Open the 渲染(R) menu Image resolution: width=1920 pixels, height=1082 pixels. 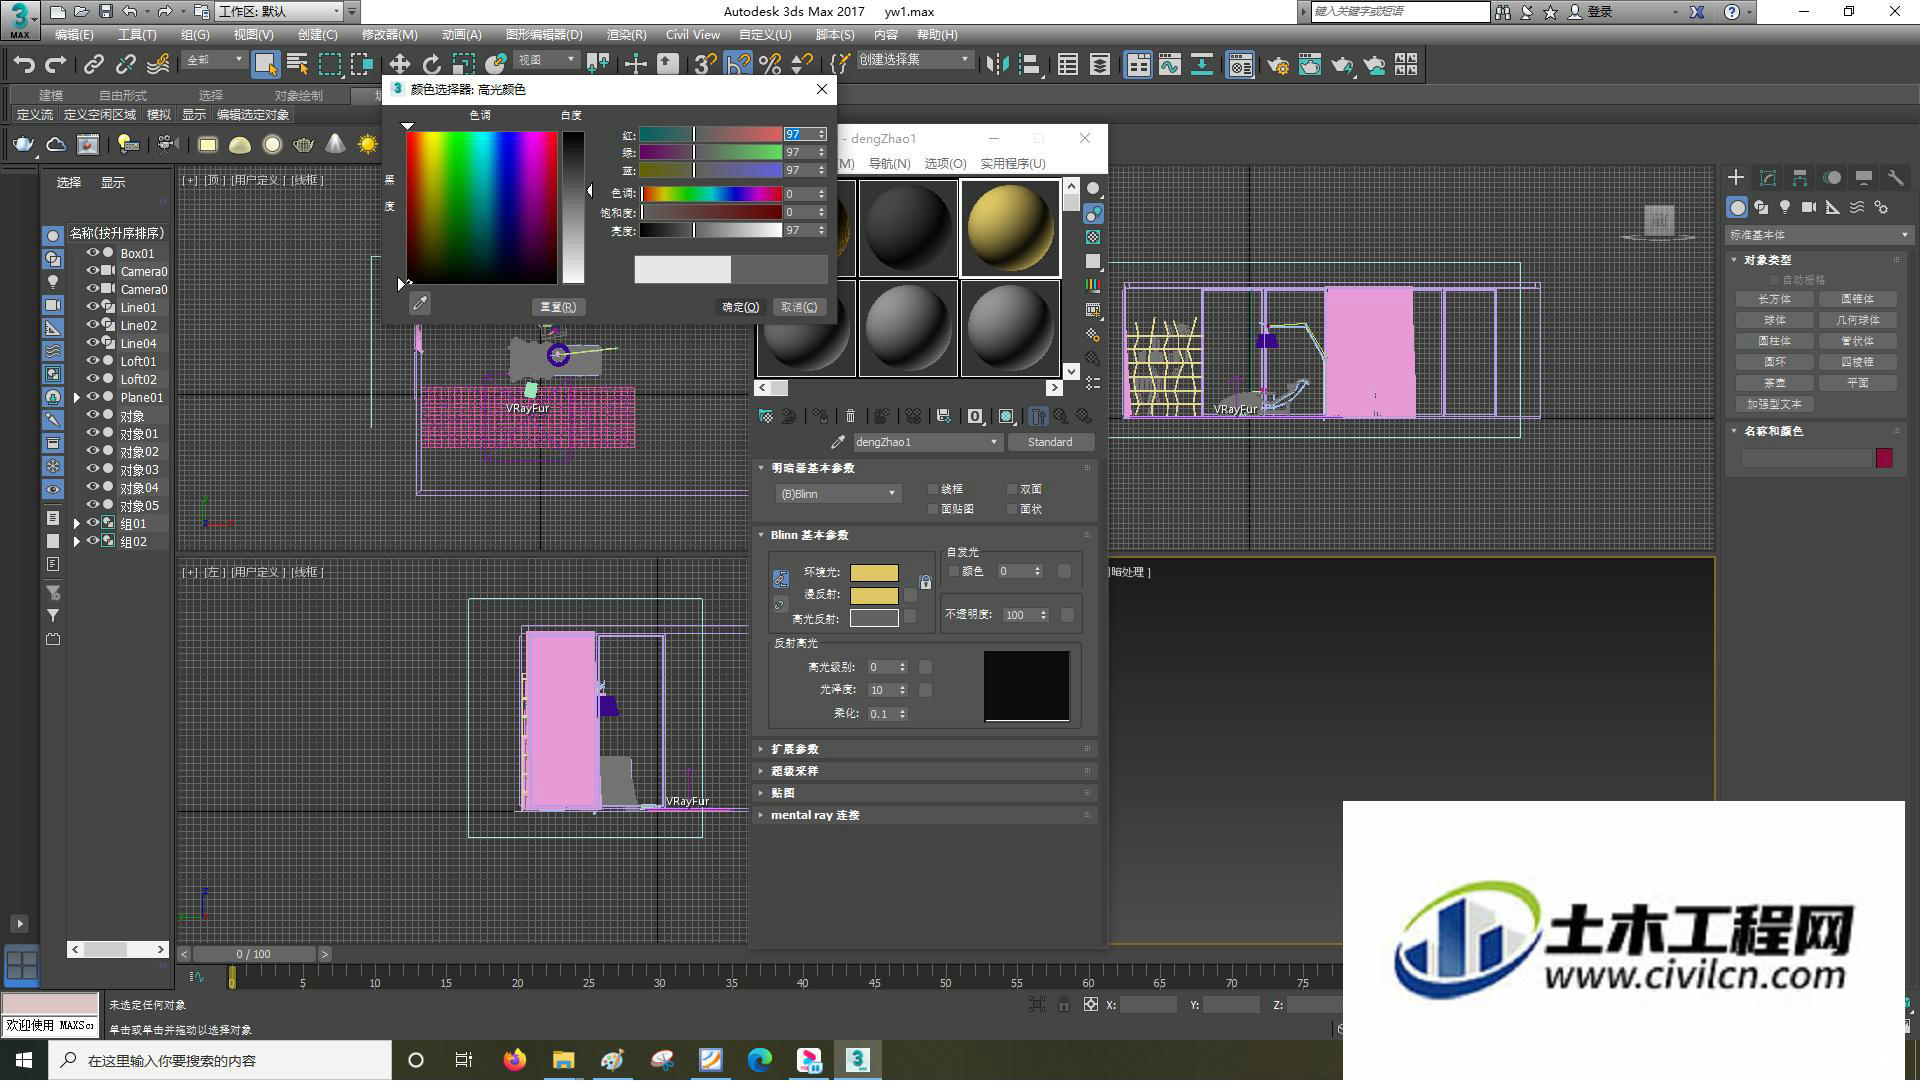[x=626, y=34]
